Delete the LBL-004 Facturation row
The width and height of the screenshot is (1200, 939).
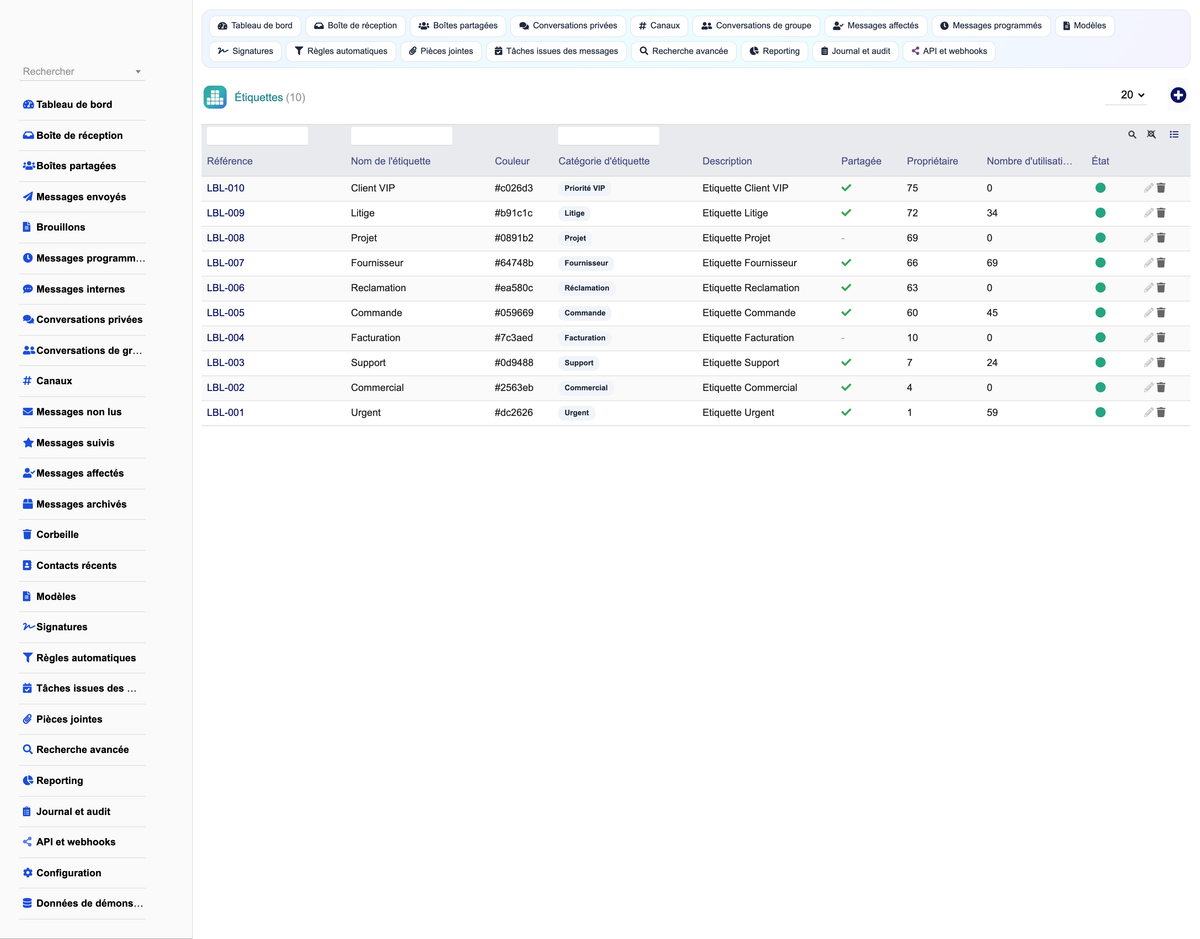click(1161, 338)
